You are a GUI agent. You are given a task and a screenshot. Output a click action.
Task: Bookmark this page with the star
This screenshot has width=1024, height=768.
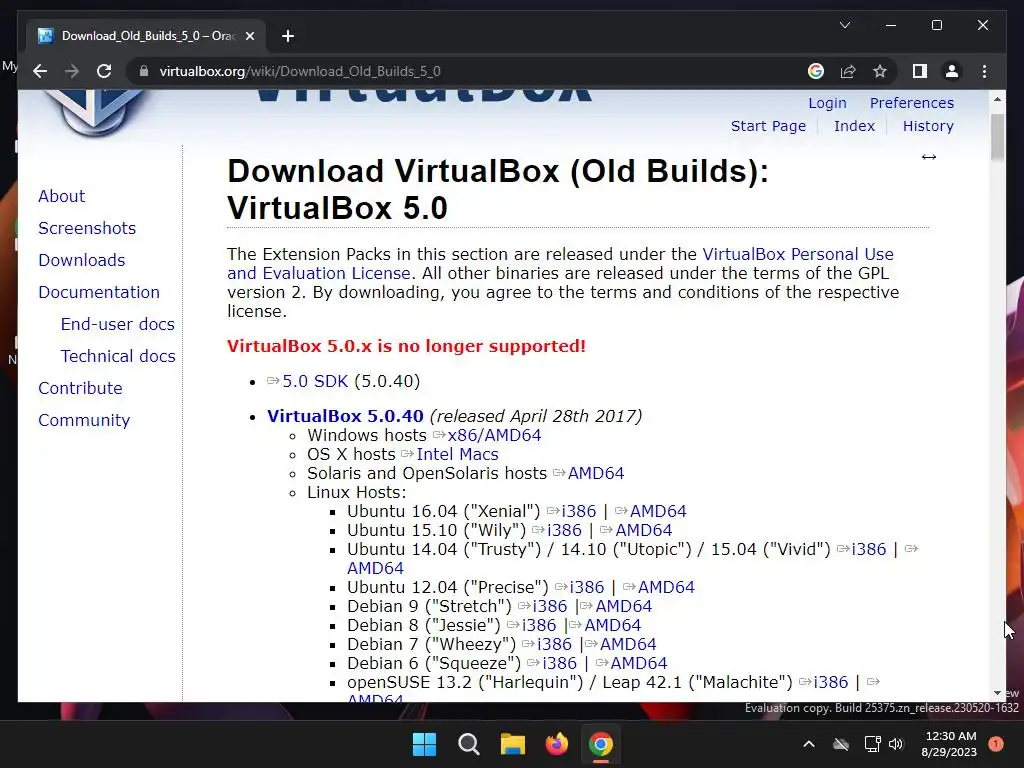[880, 71]
